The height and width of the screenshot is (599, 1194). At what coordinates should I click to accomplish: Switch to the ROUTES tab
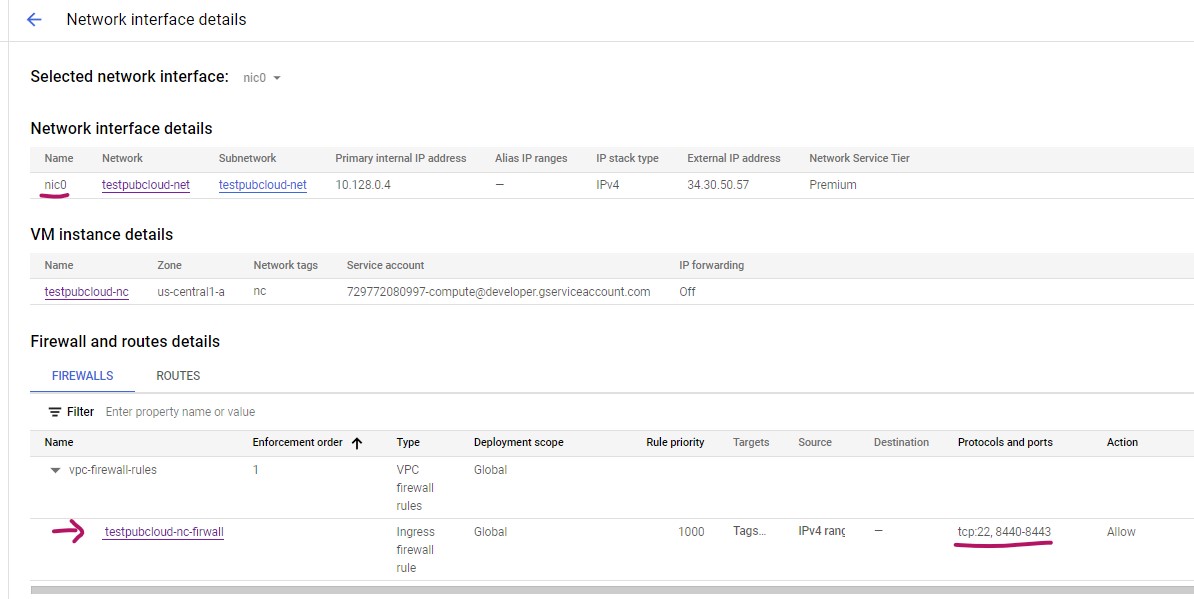178,376
